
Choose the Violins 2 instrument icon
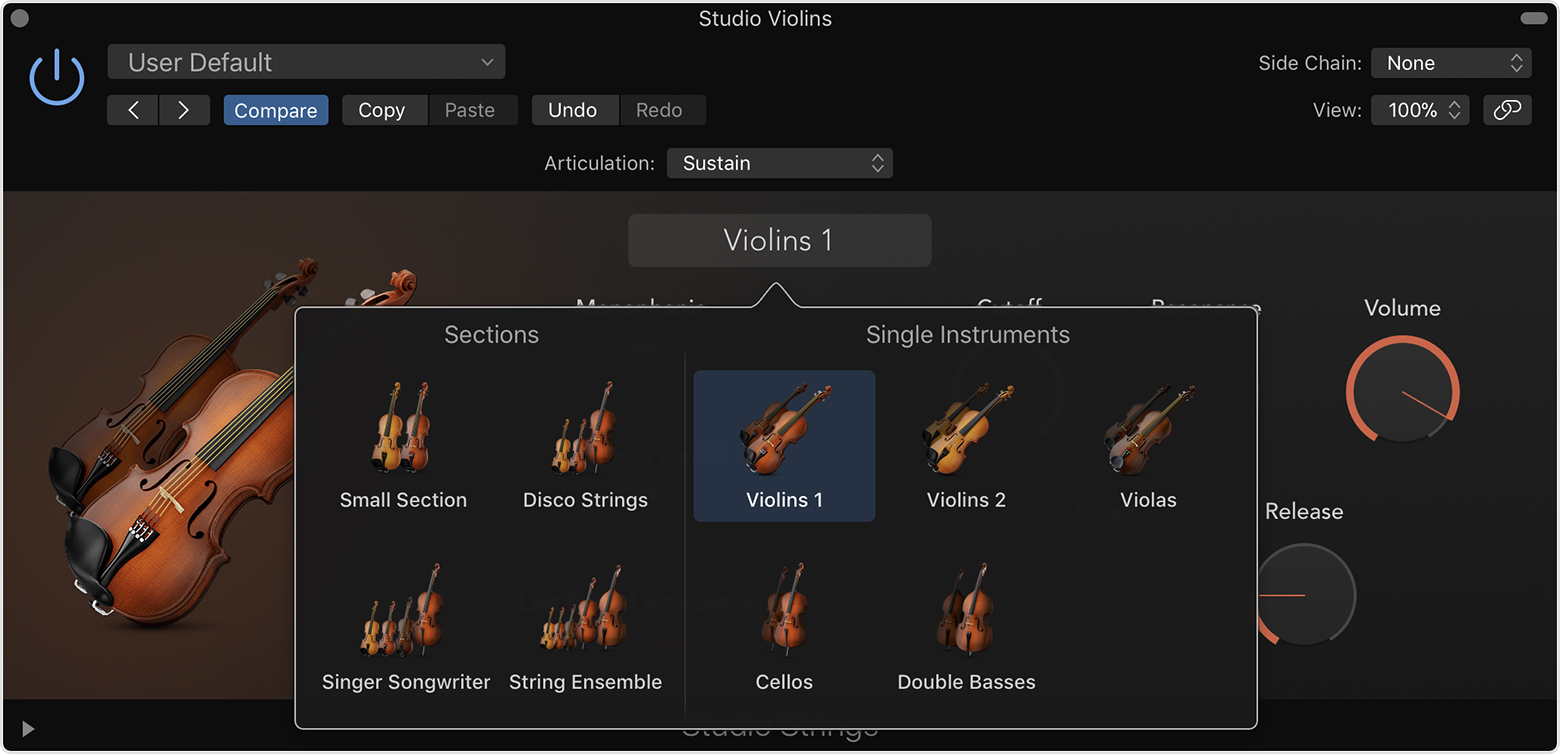tap(966, 428)
